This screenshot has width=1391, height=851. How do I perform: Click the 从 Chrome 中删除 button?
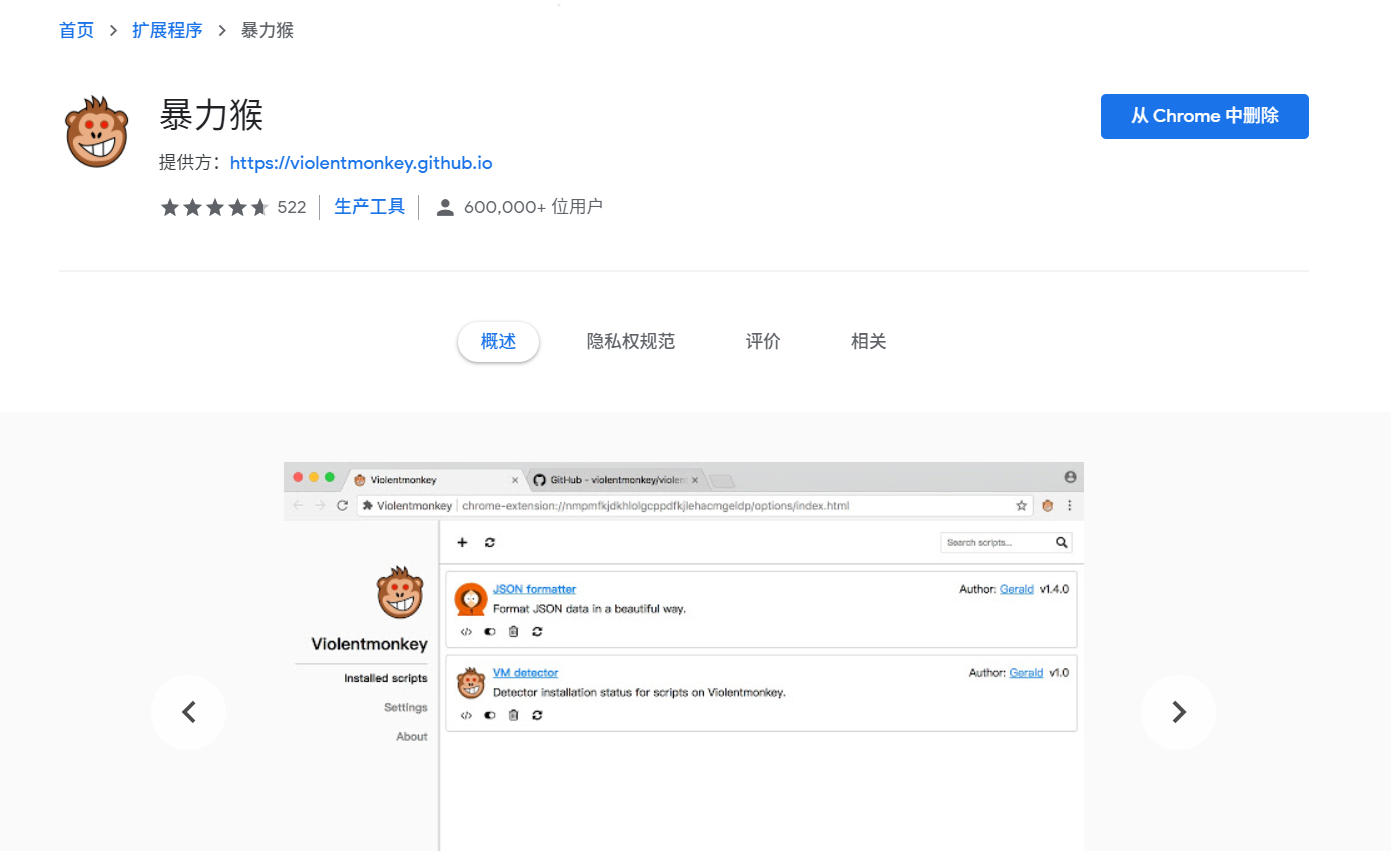pos(1205,116)
